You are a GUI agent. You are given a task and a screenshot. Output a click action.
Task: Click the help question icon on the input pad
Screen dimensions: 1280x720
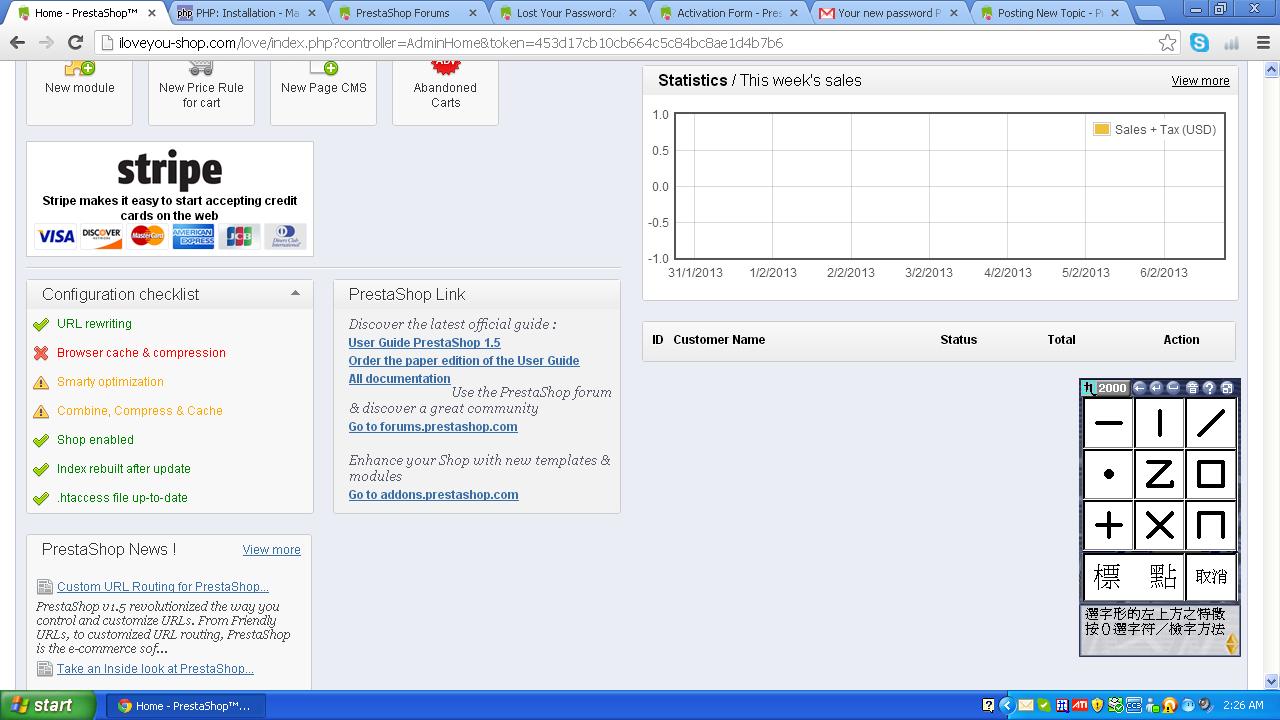pyautogui.click(x=1209, y=388)
